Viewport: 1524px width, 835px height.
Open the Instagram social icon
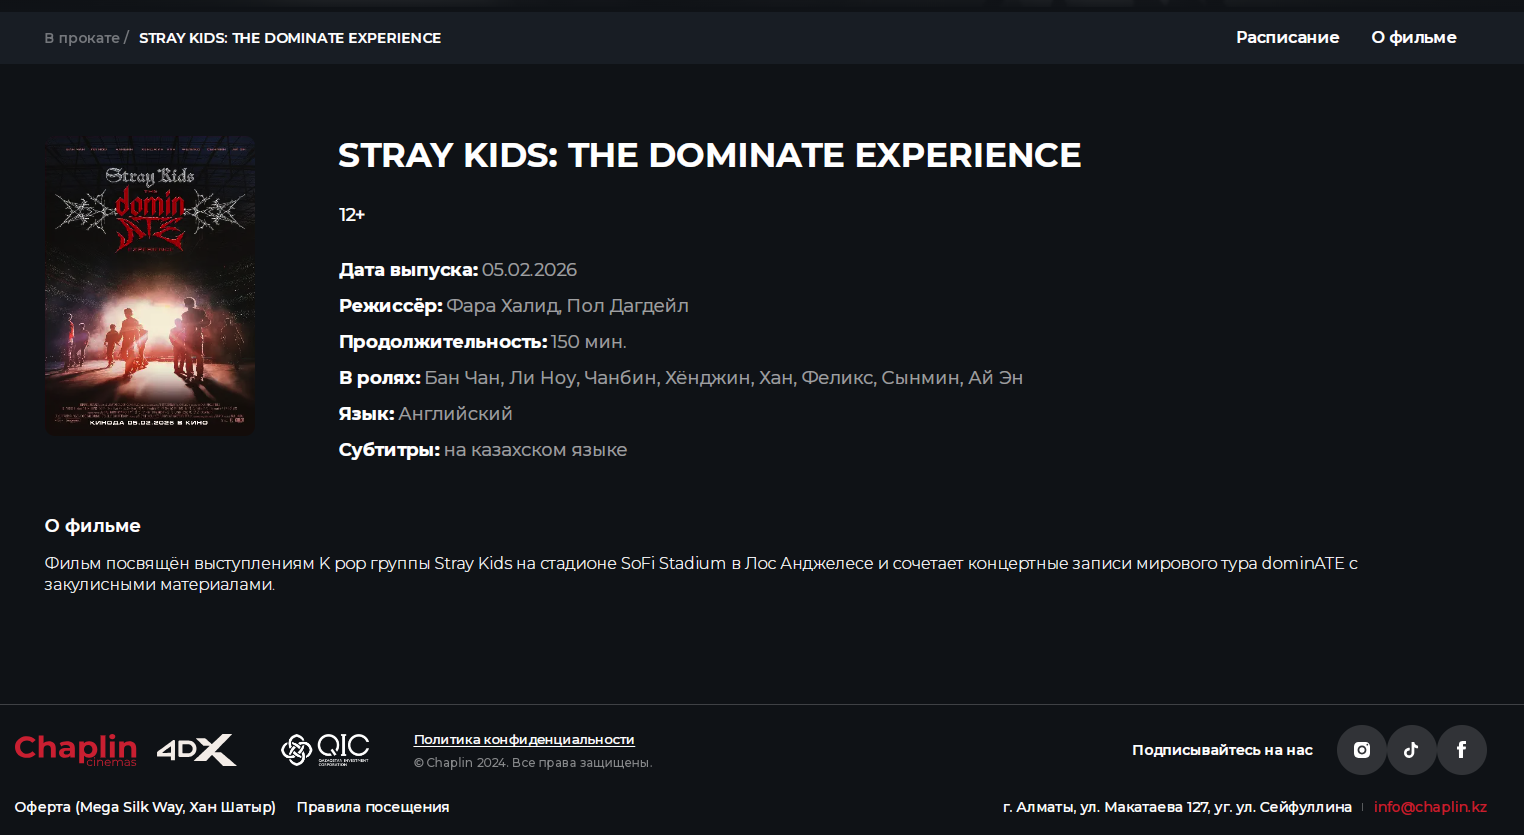[x=1361, y=750]
